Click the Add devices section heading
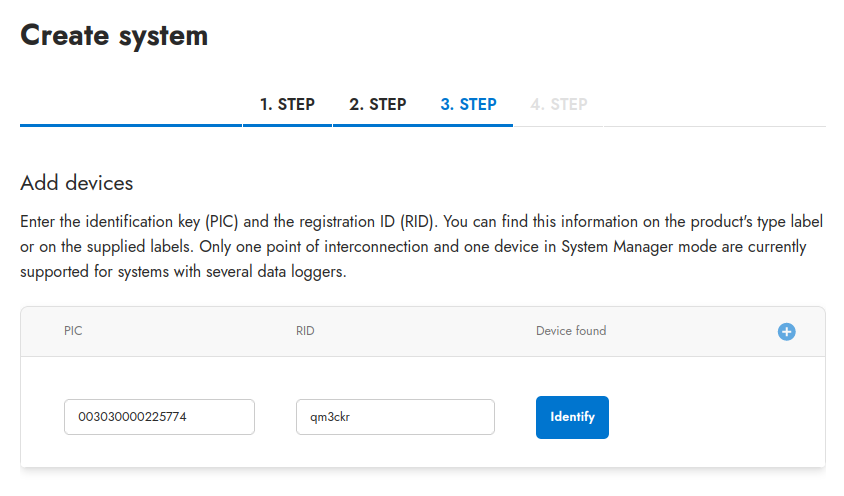844x496 pixels. [x=76, y=184]
